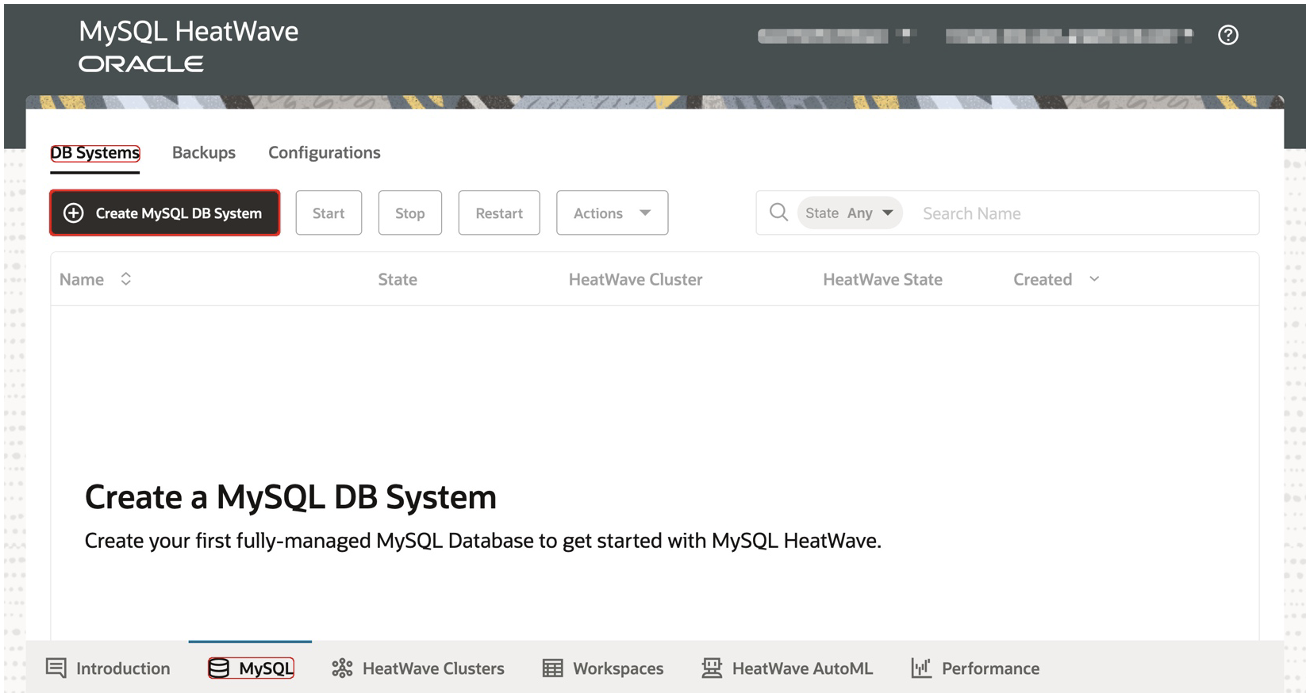The height and width of the screenshot is (696, 1310).
Task: Click the ORACLE logo in the header
Action: click(140, 64)
